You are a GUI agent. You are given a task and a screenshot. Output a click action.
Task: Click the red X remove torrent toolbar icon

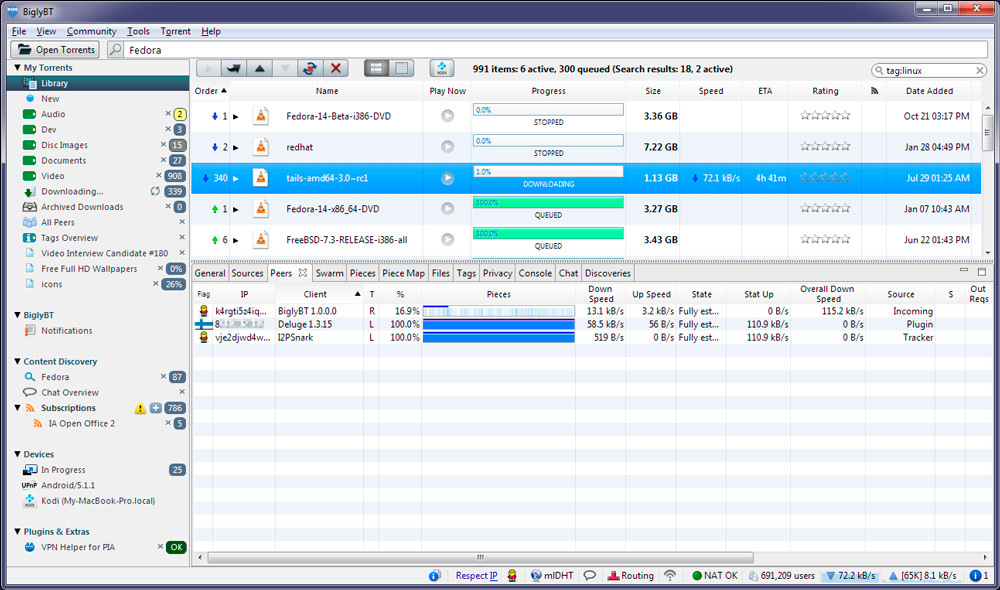tap(337, 68)
